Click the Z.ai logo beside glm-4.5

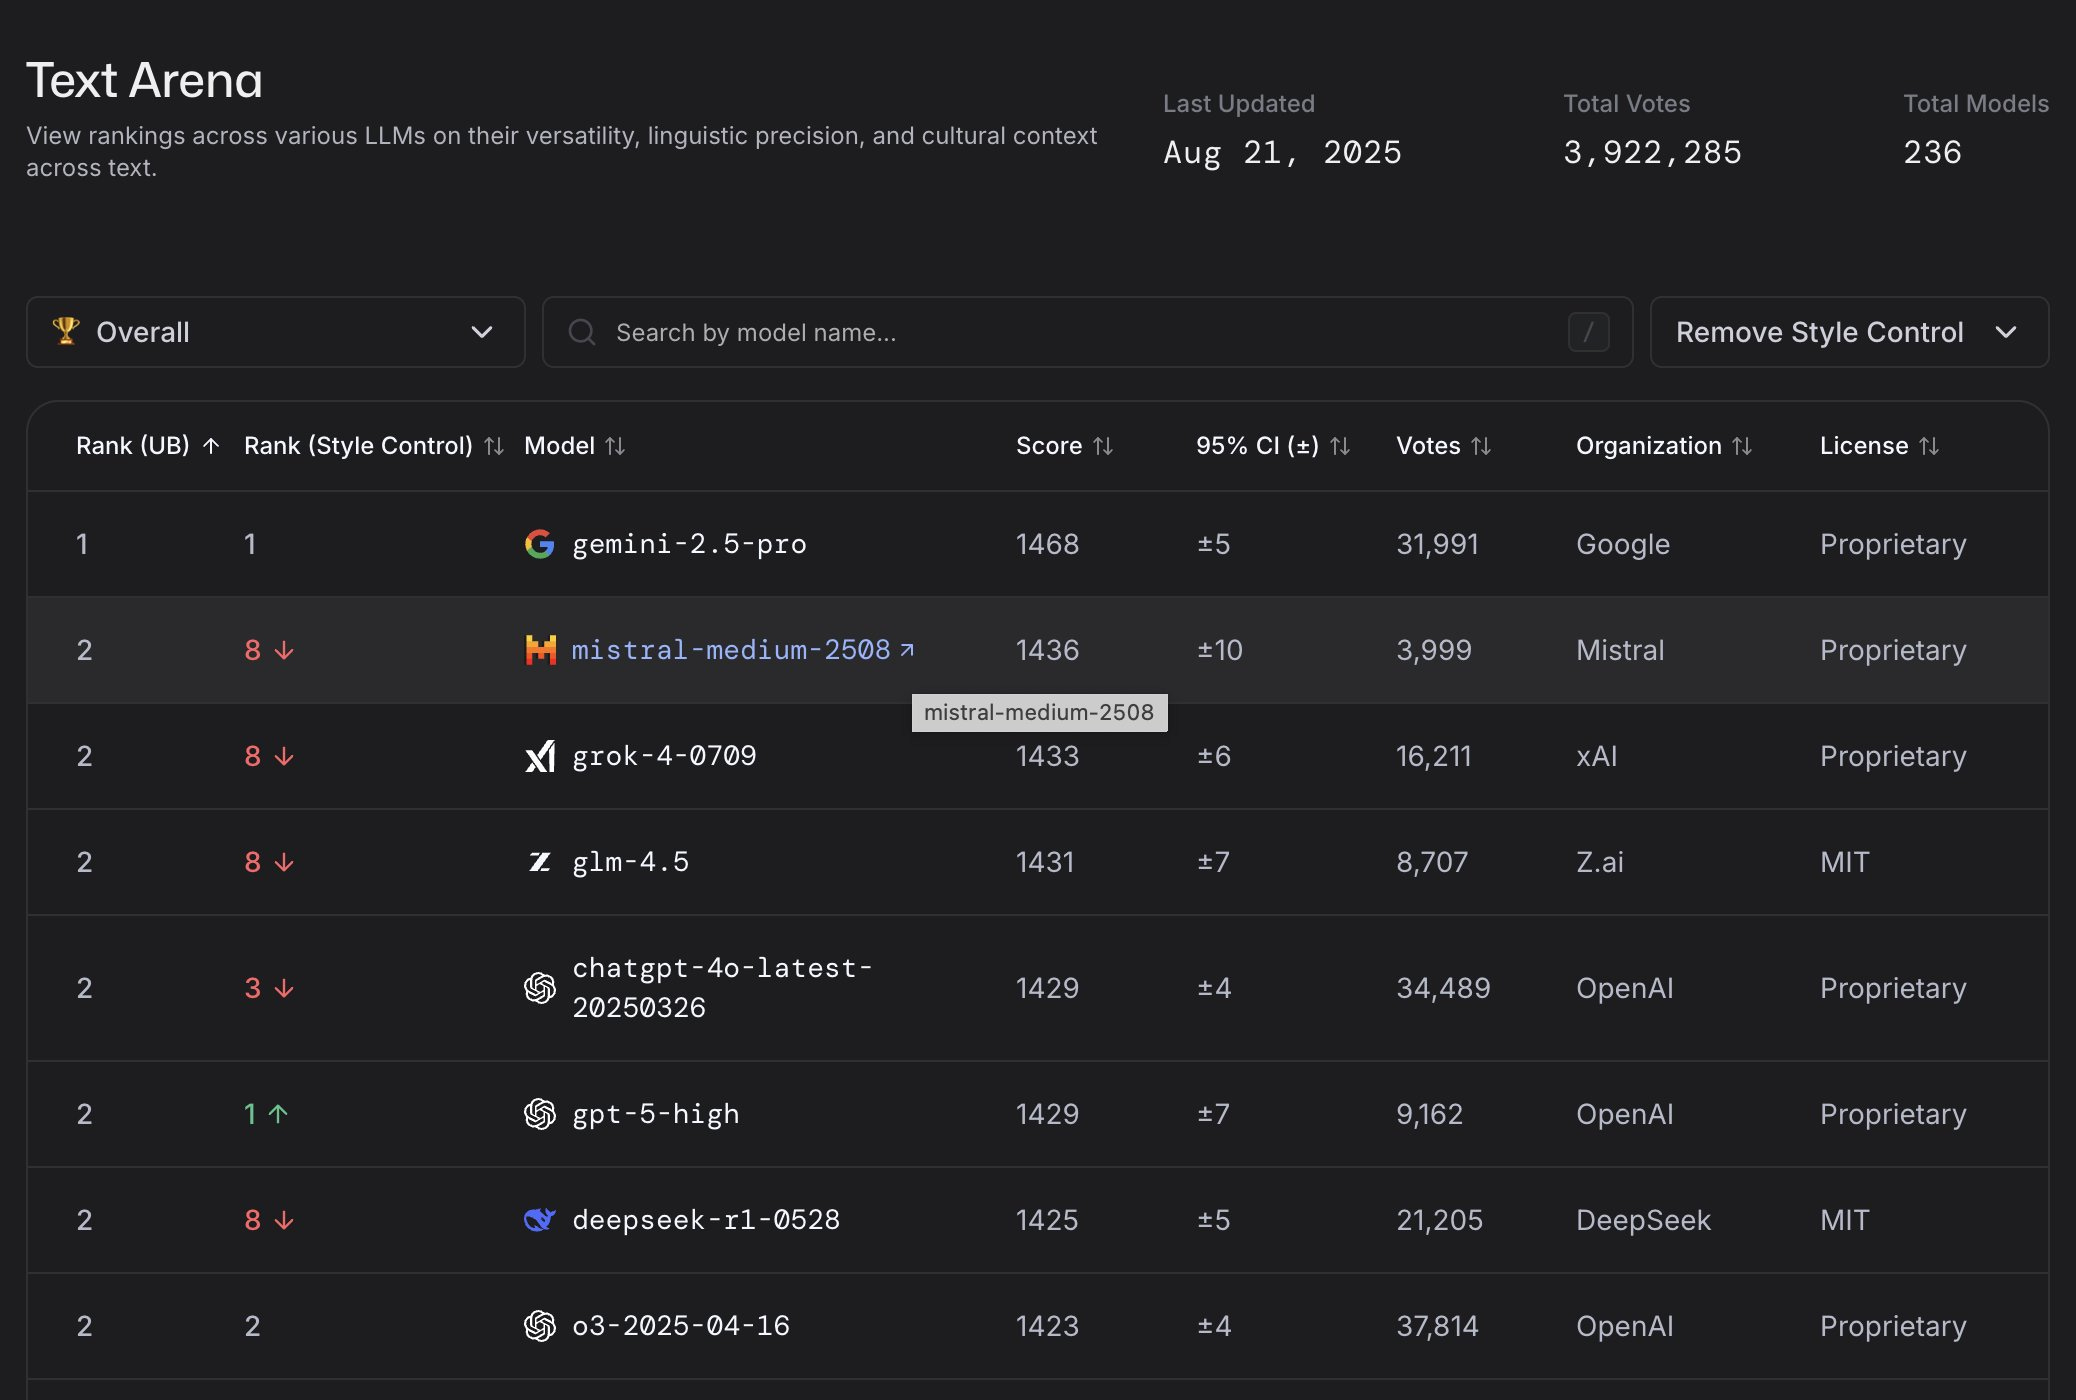tap(540, 862)
